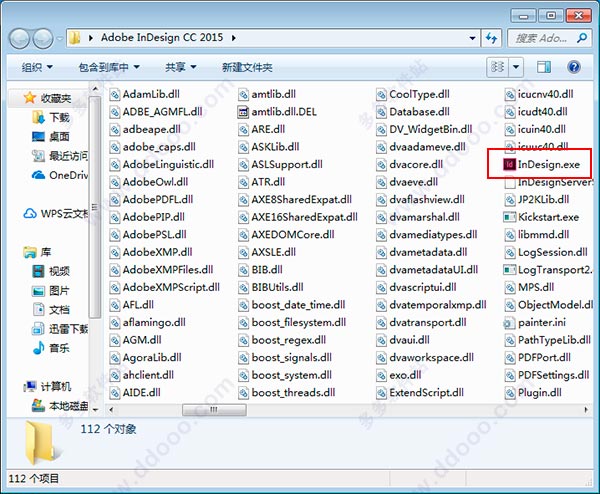Viewport: 600px width, 494px height.
Task: Select the AdobeLinguistic.dll file
Action: point(161,165)
